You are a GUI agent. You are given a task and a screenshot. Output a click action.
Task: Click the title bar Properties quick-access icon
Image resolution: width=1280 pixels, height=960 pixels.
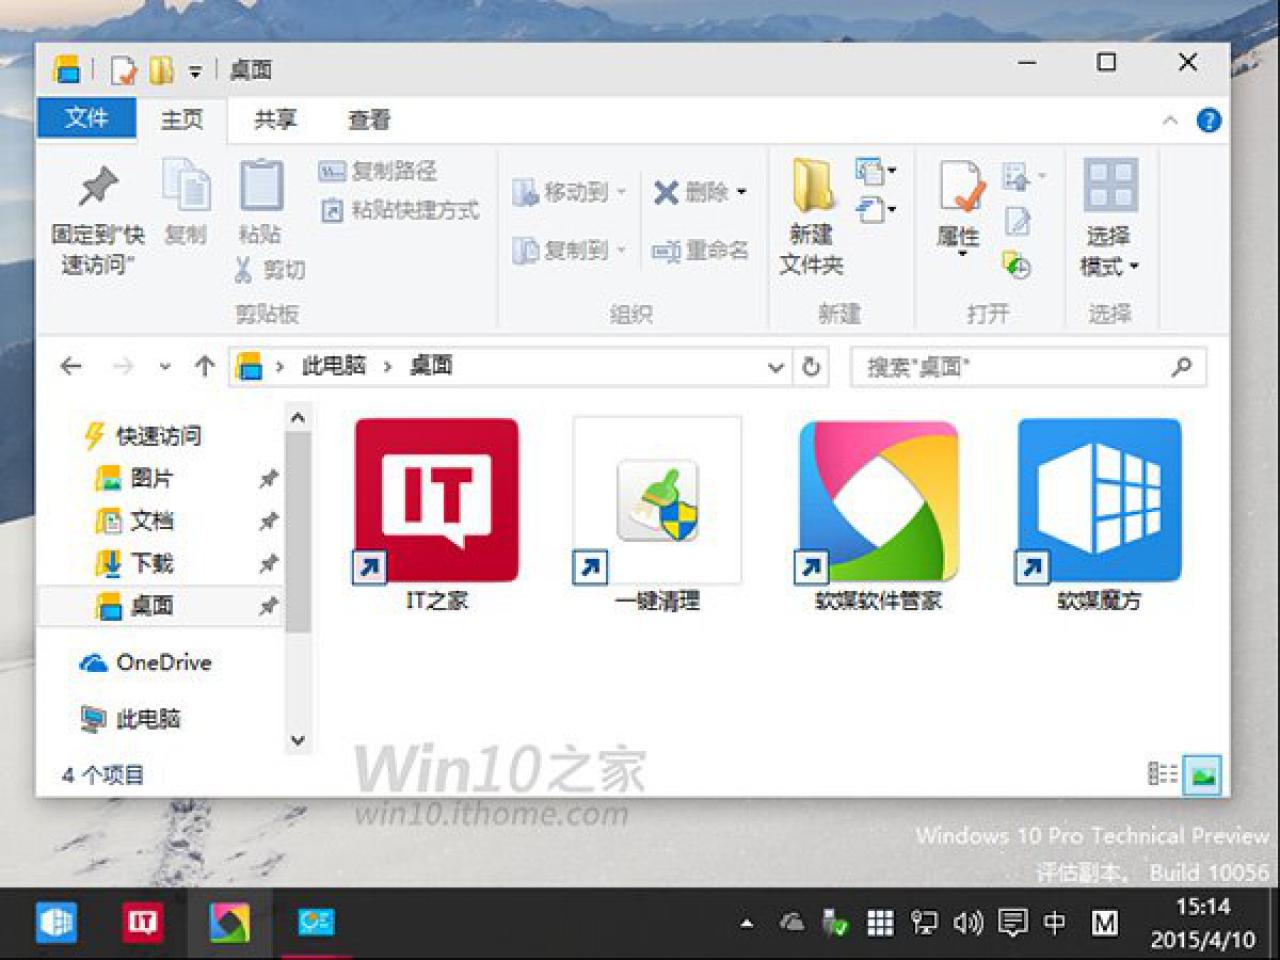tap(124, 70)
